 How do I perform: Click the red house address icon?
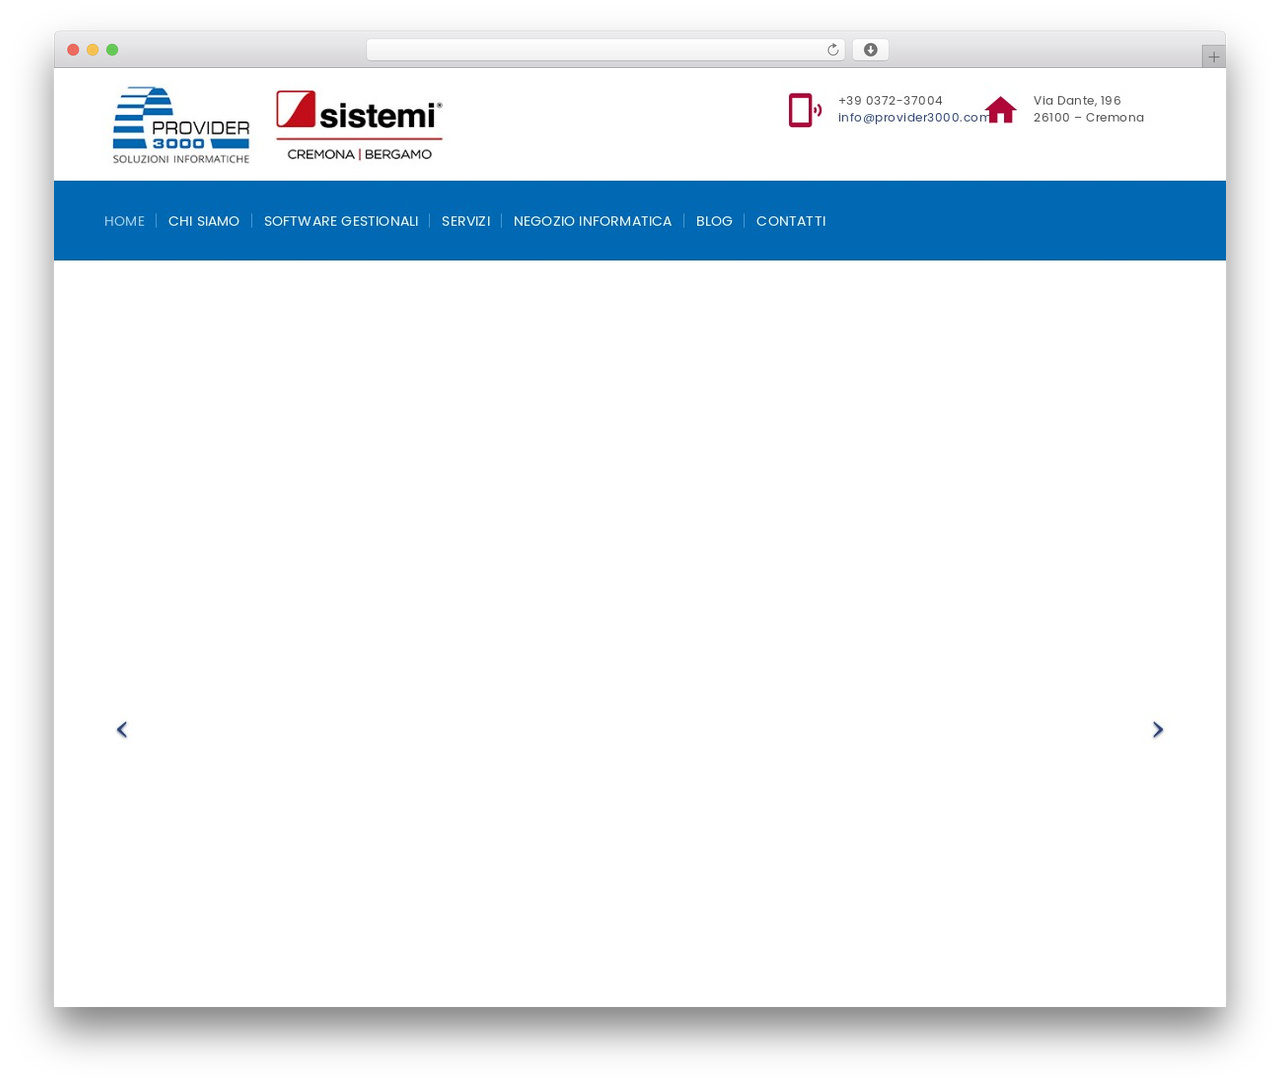point(1000,110)
